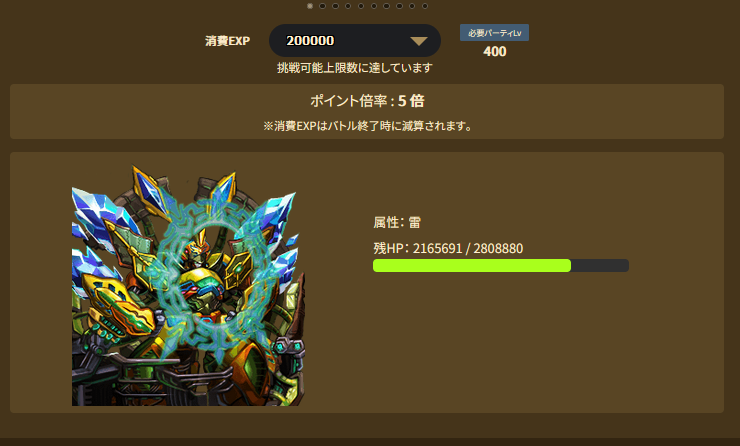The width and height of the screenshot is (740, 446).
Task: Go to the fourth pagination dot
Action: (348, 6)
